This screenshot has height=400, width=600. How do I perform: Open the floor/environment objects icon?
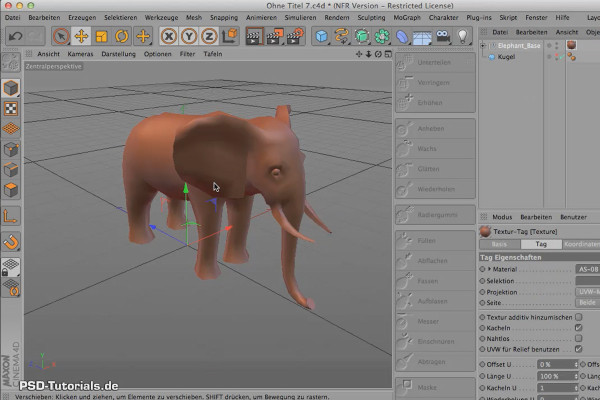(x=422, y=36)
